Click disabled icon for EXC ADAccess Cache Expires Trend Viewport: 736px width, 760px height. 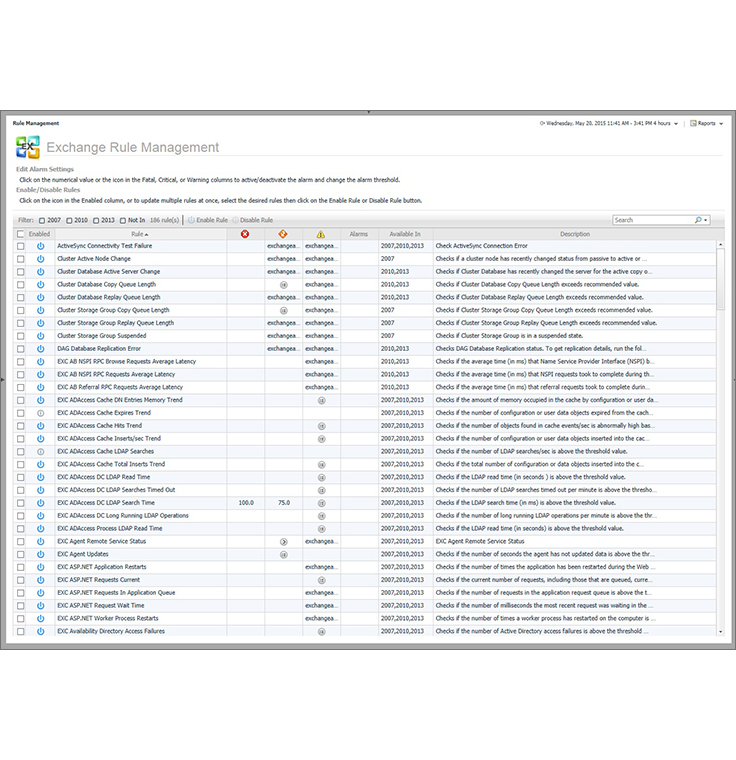click(x=41, y=413)
